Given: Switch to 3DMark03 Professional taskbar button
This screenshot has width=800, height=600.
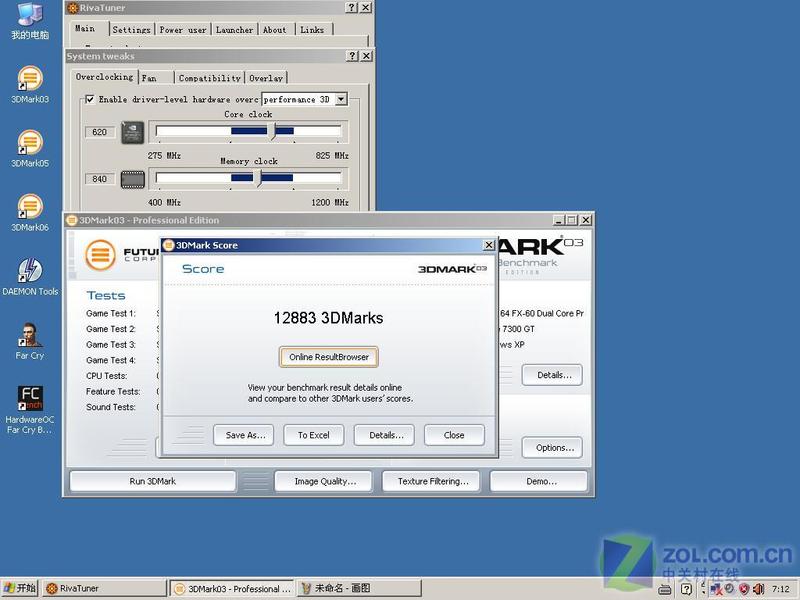Looking at the screenshot, I should point(232,588).
